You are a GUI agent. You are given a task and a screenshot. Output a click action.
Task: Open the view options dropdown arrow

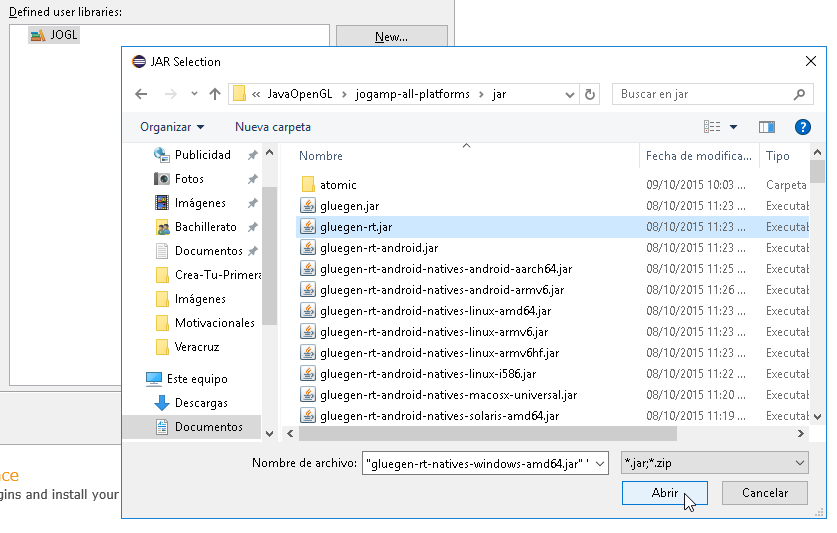[x=733, y=127]
